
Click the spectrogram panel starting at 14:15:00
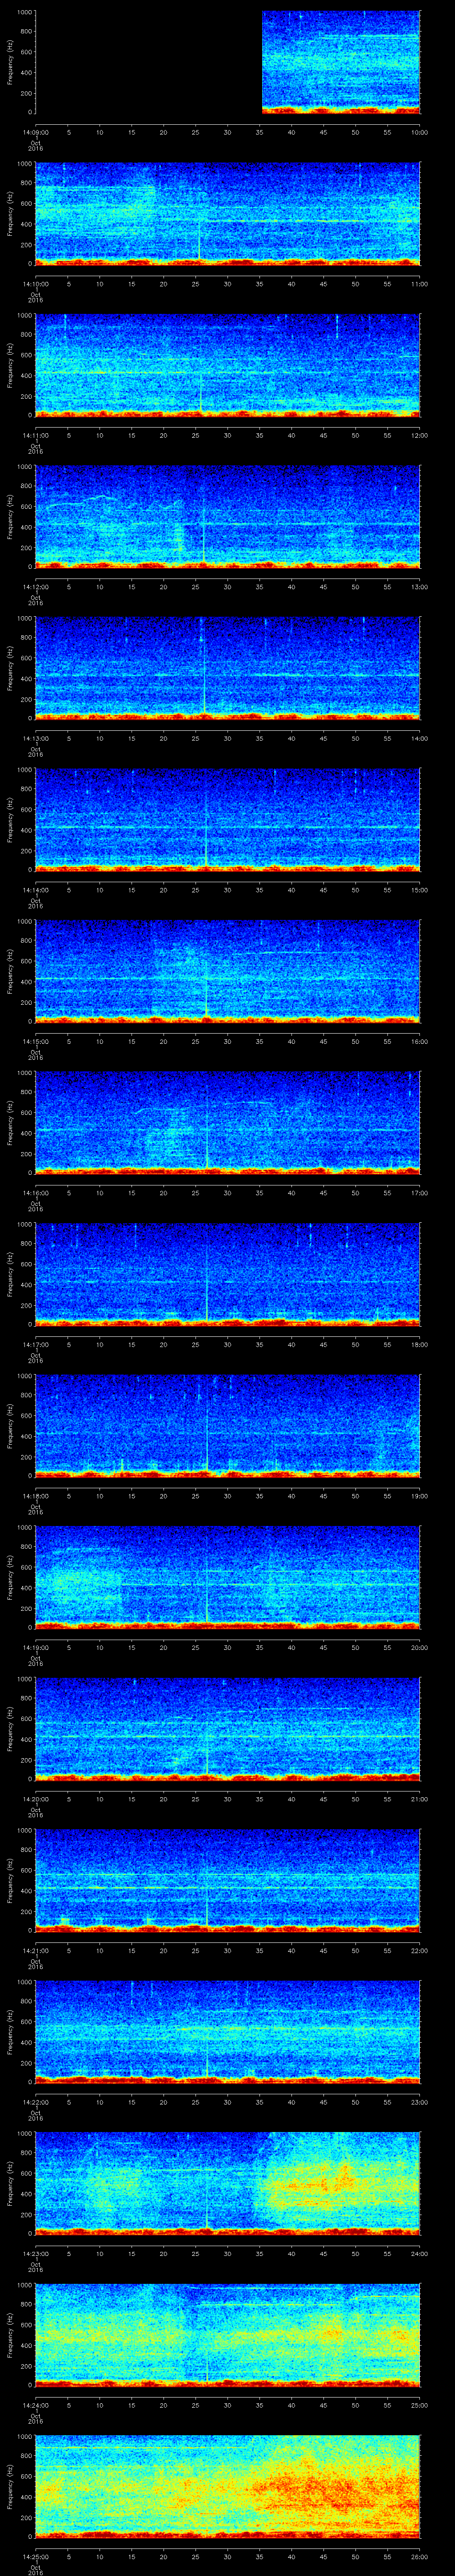[227, 972]
